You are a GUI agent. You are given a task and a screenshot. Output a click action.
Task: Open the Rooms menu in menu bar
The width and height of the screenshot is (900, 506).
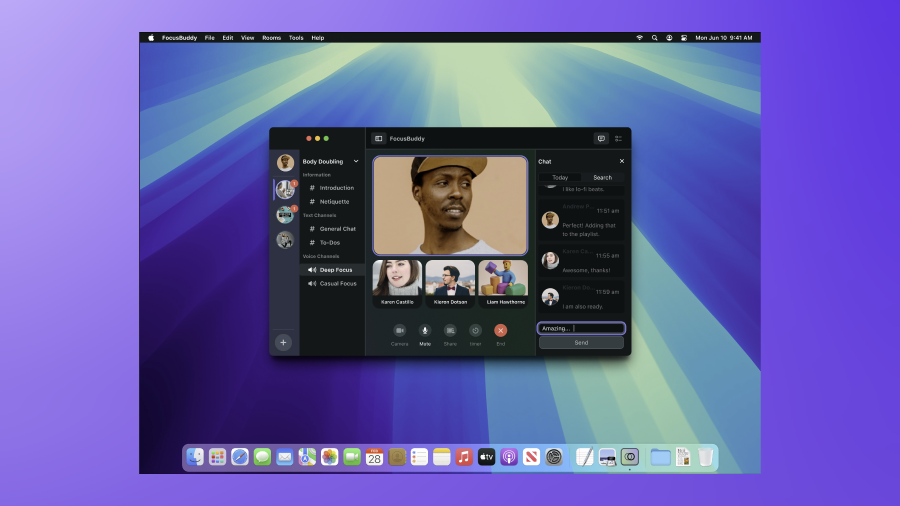tap(271, 38)
